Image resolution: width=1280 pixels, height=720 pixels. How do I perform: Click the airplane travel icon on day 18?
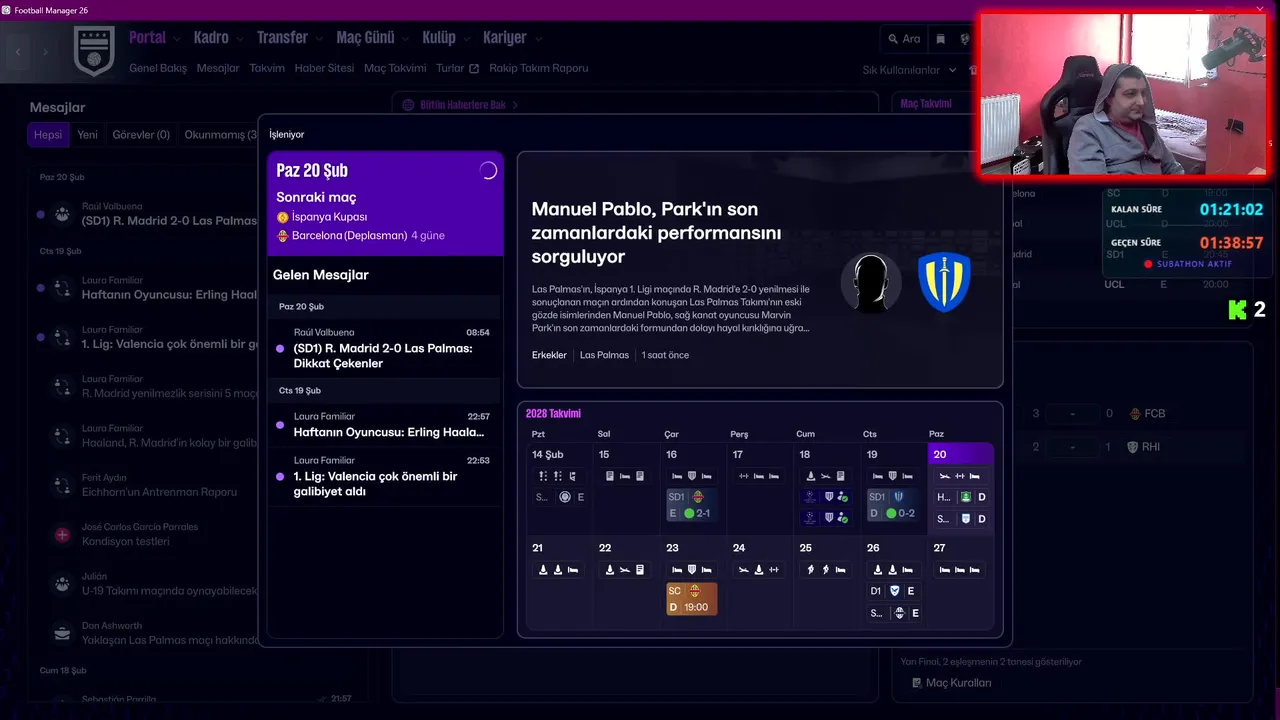tap(825, 476)
